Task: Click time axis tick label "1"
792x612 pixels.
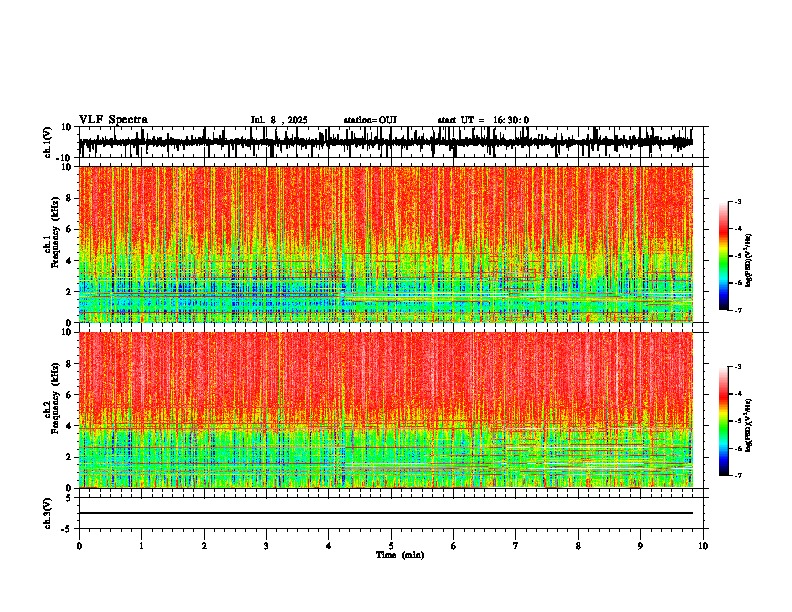Action: [x=141, y=546]
